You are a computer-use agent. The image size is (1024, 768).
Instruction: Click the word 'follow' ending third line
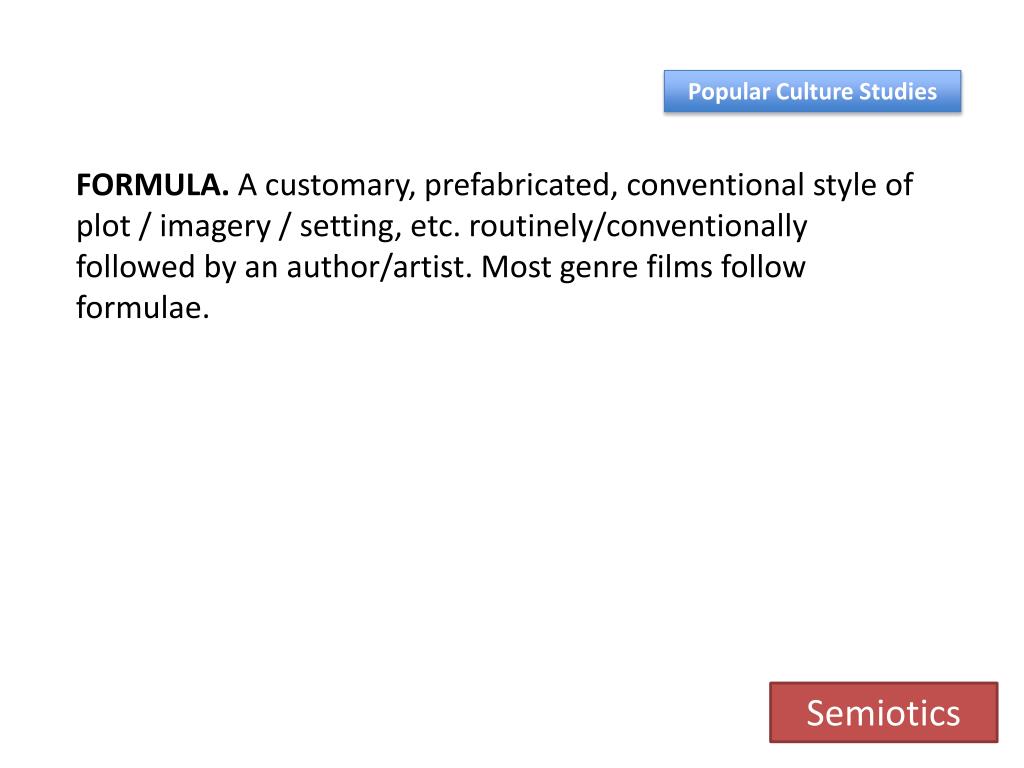pyautogui.click(x=763, y=267)
